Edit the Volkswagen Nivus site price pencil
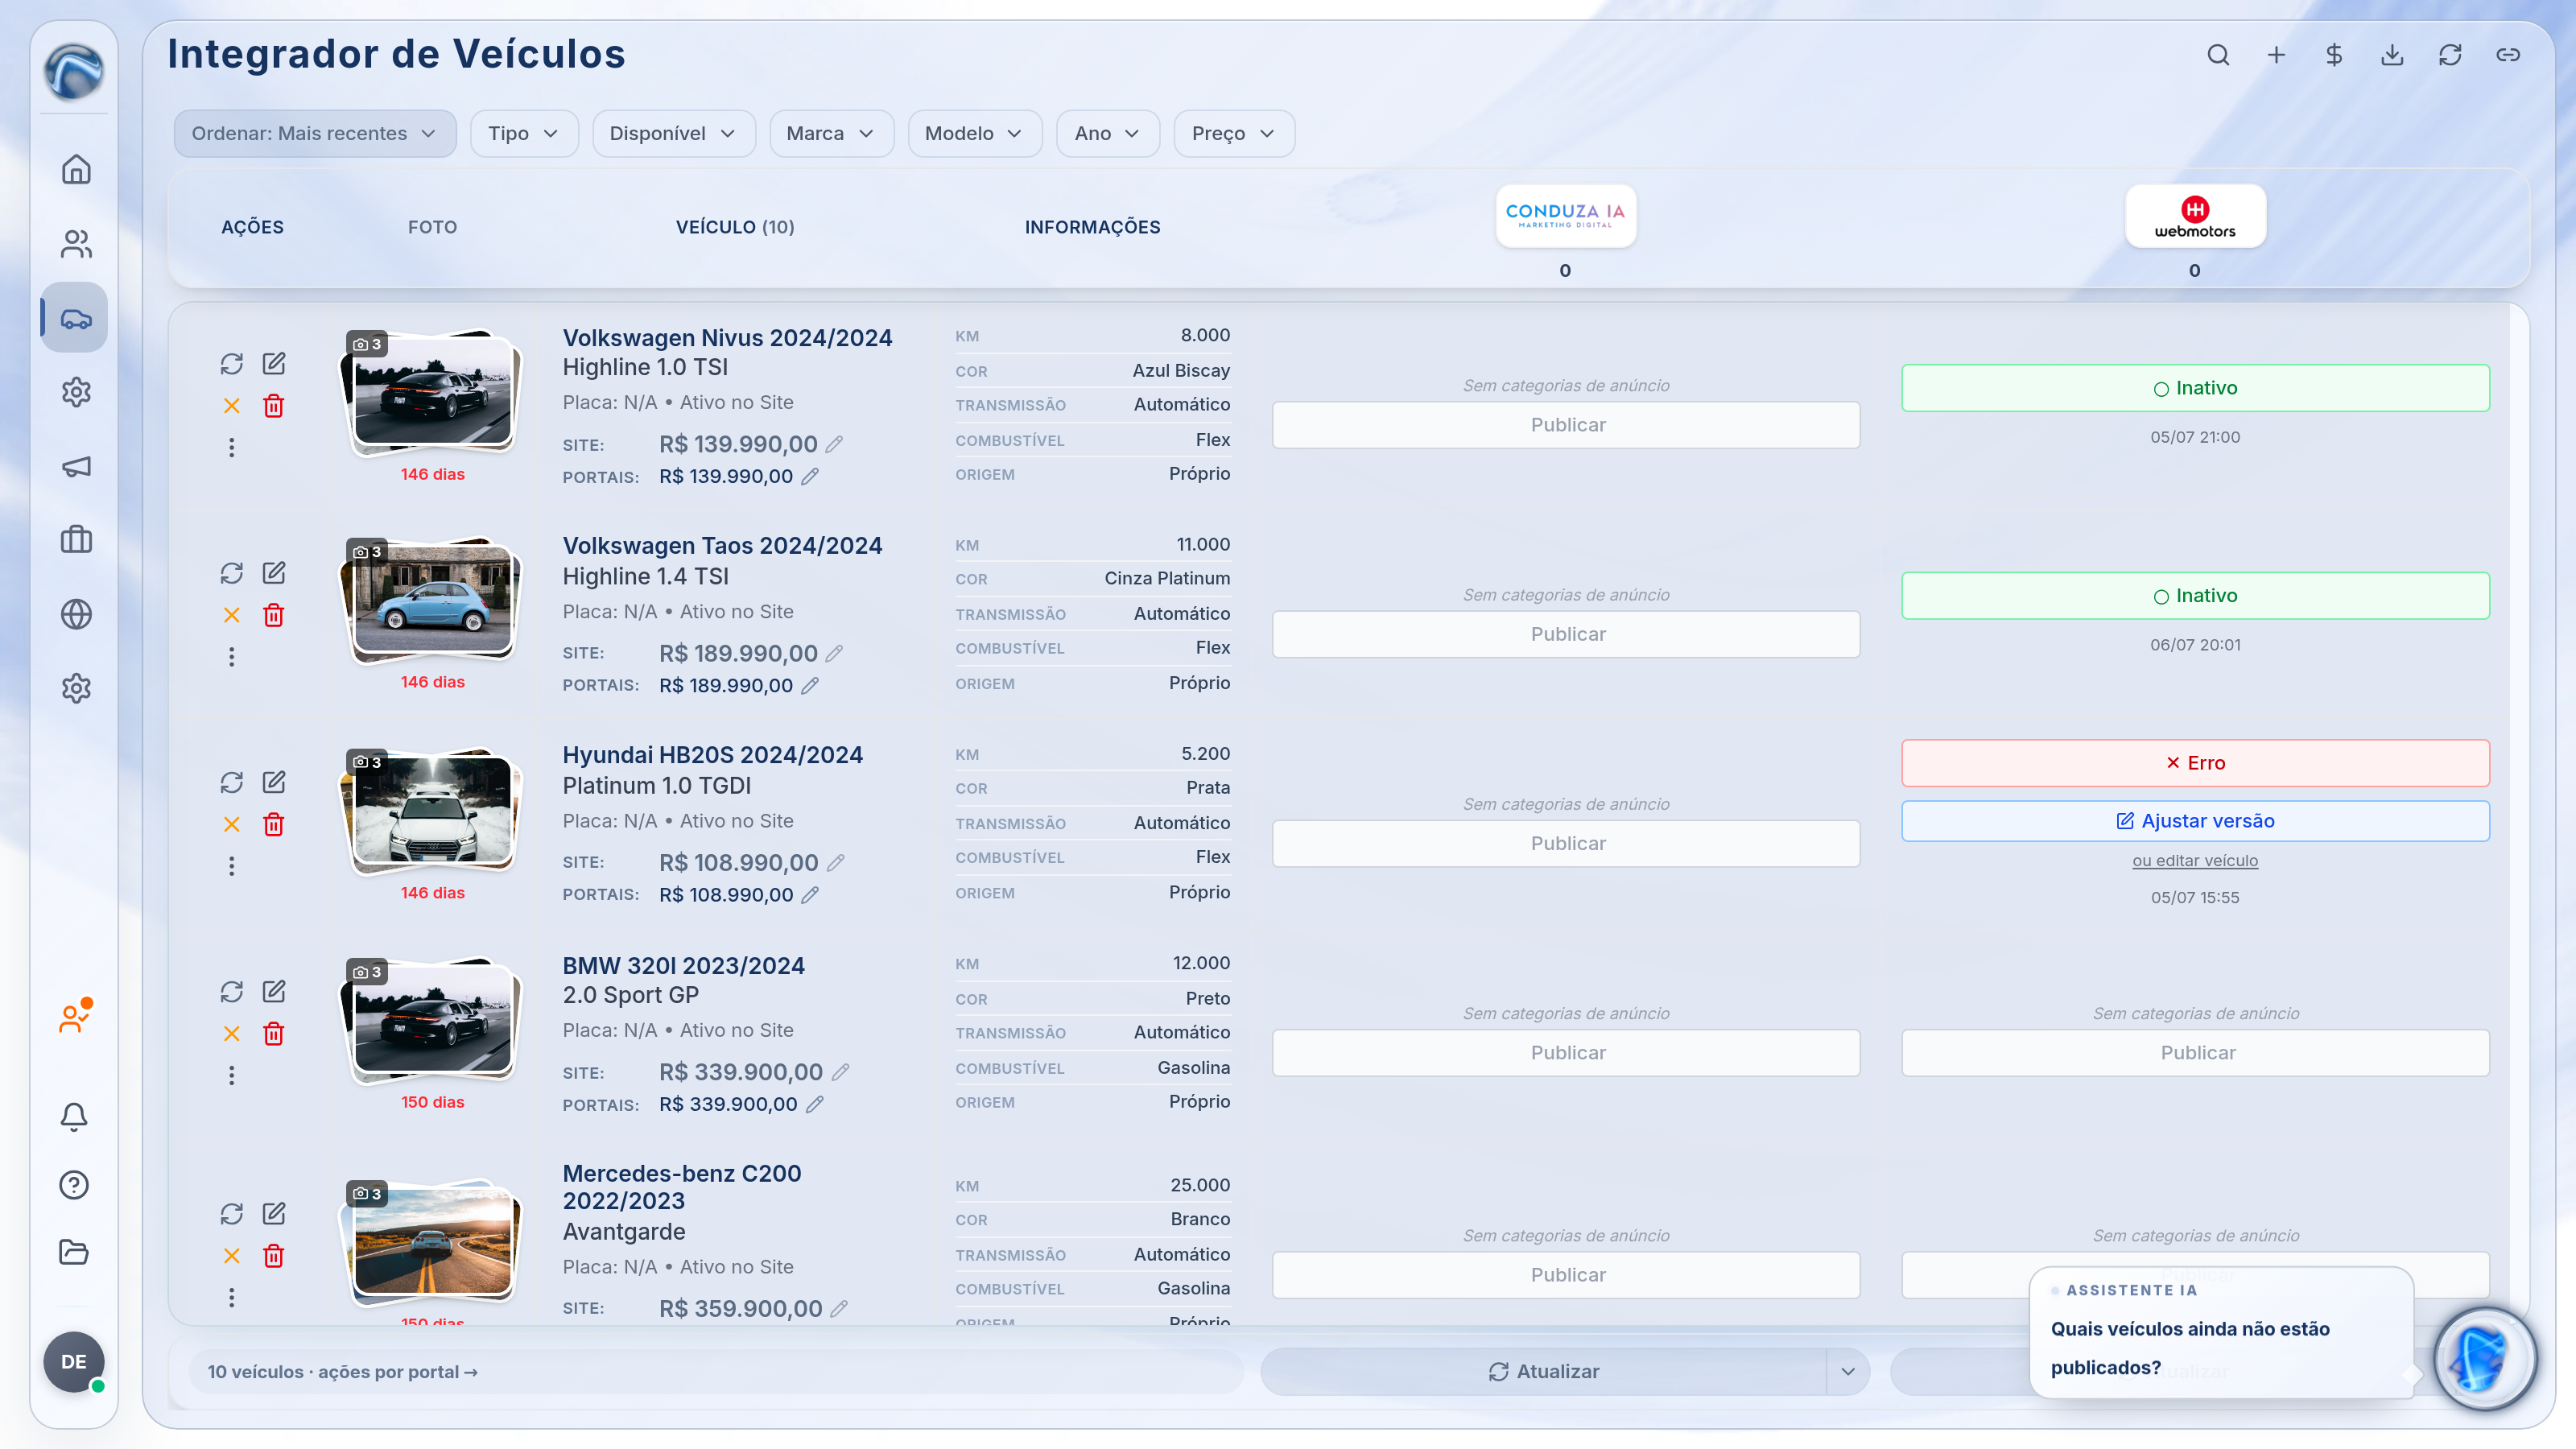 [834, 444]
